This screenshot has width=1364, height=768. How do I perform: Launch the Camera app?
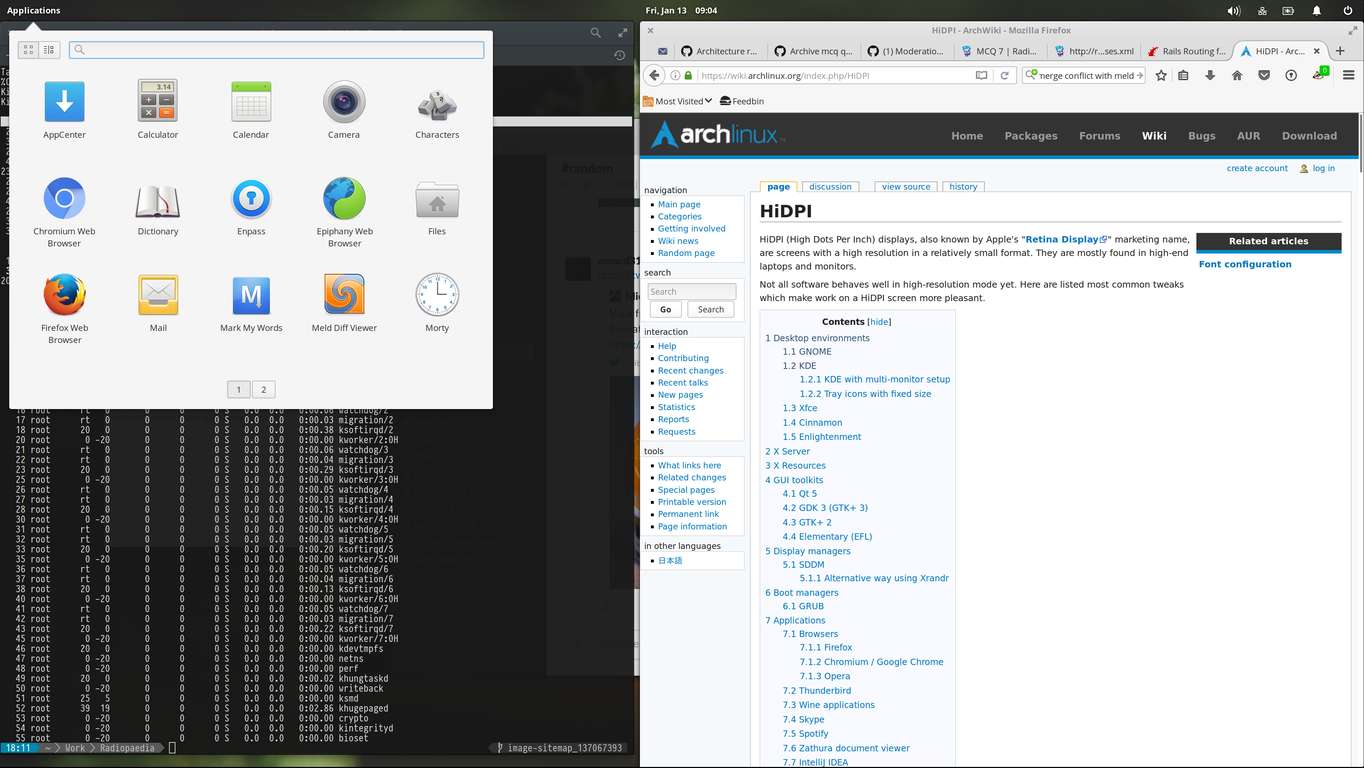click(x=344, y=109)
